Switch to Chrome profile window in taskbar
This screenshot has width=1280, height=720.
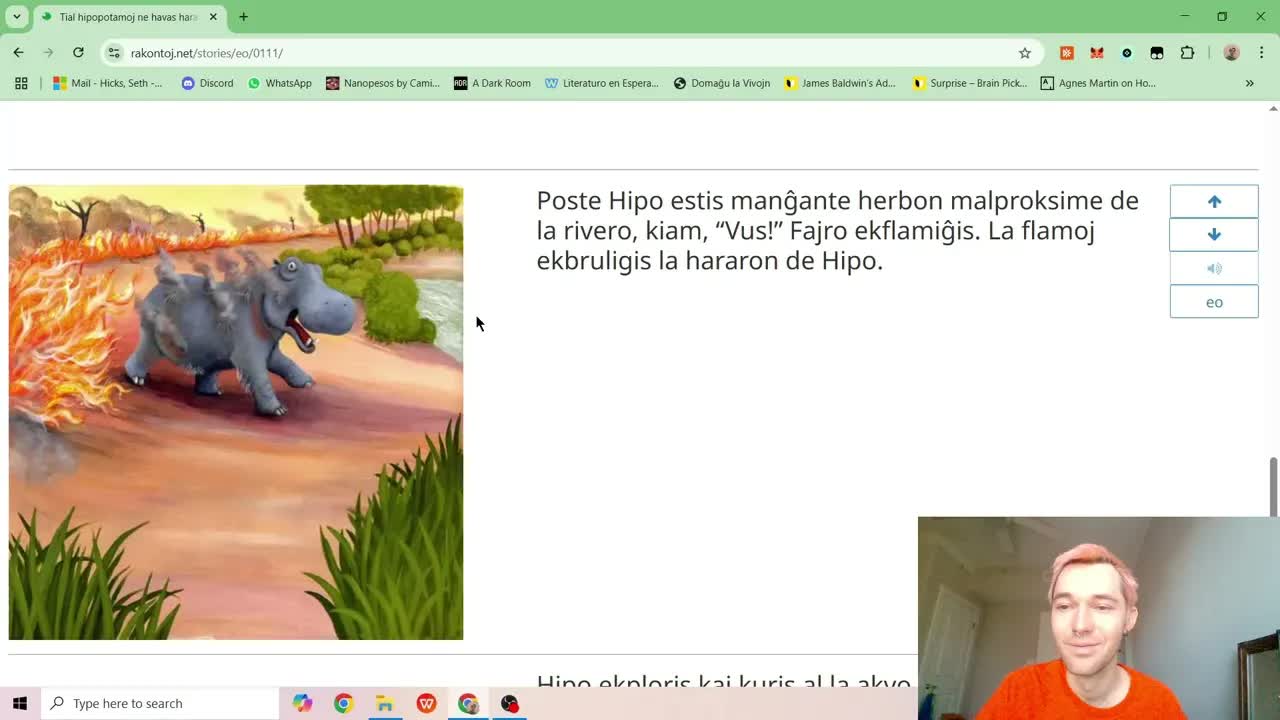pyautogui.click(x=468, y=703)
